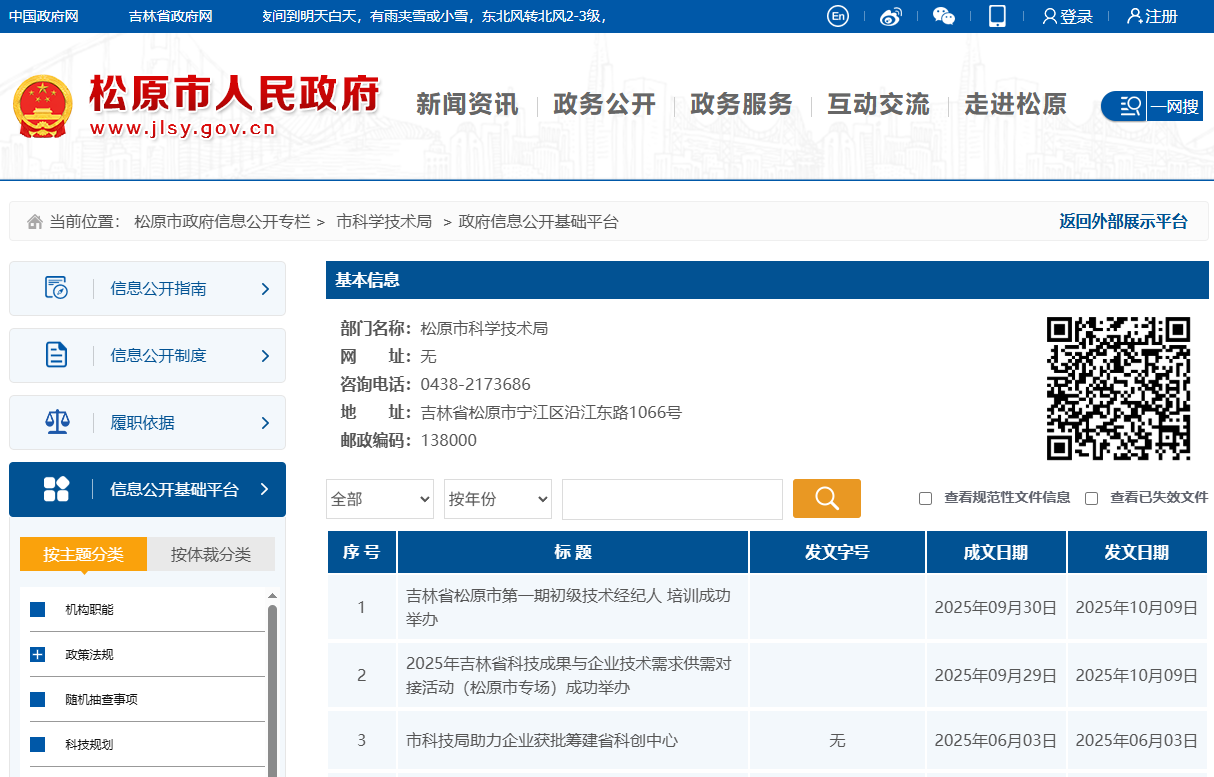Switch to English with En icon
This screenshot has width=1214, height=777.
click(x=838, y=16)
